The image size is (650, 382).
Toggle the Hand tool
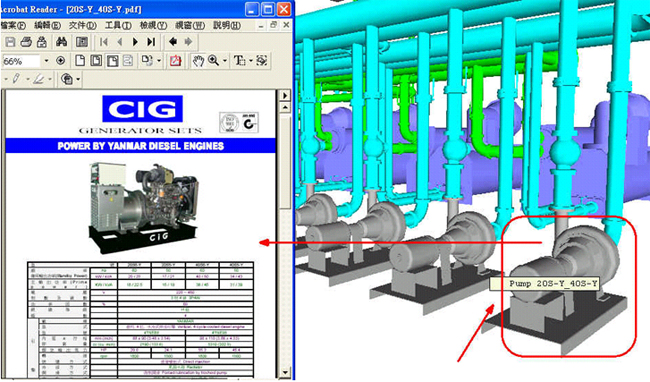(x=199, y=61)
